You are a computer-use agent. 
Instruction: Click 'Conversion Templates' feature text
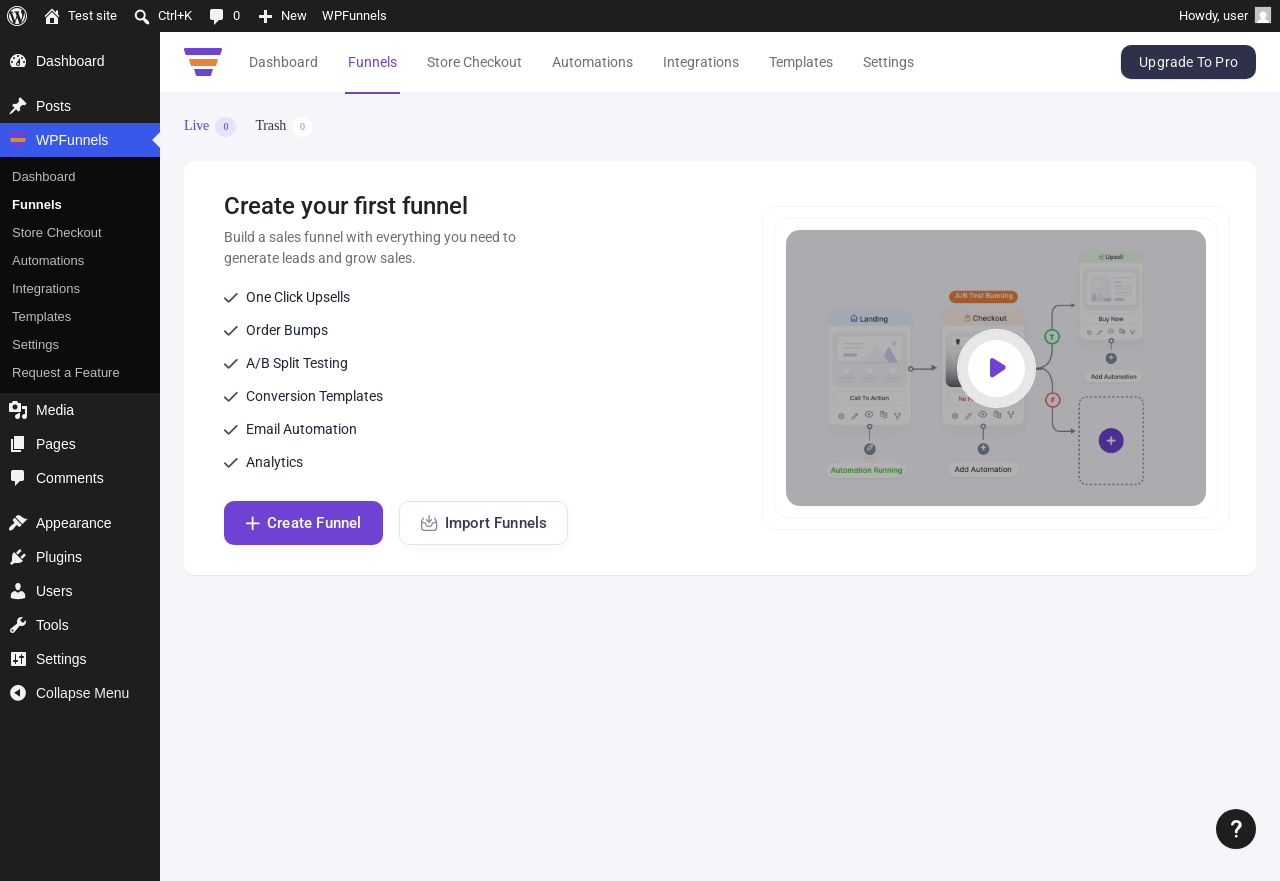(x=314, y=396)
